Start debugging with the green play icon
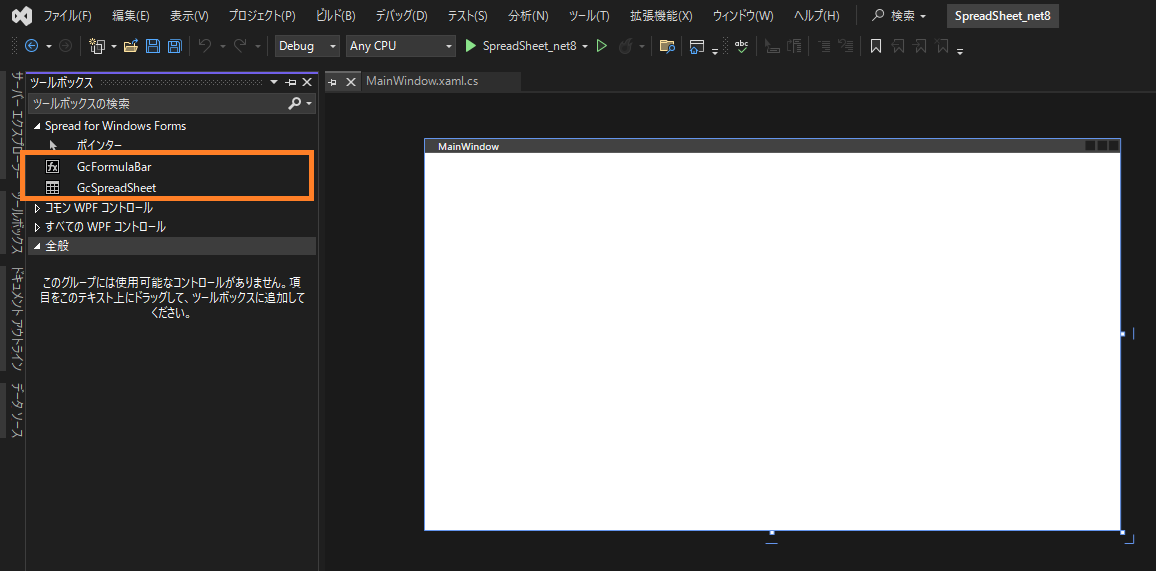 471,46
